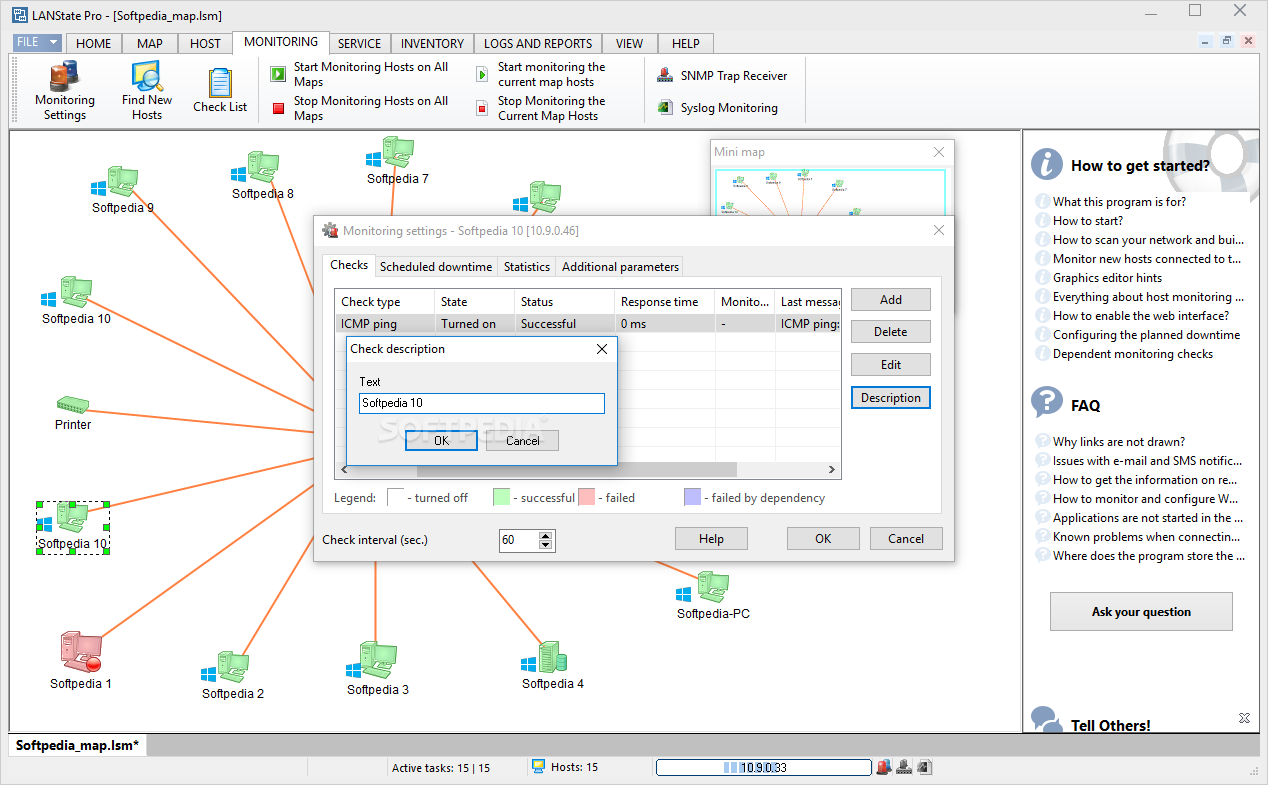Increase the check interval with up arrow
This screenshot has width=1268, height=785.
coord(545,535)
